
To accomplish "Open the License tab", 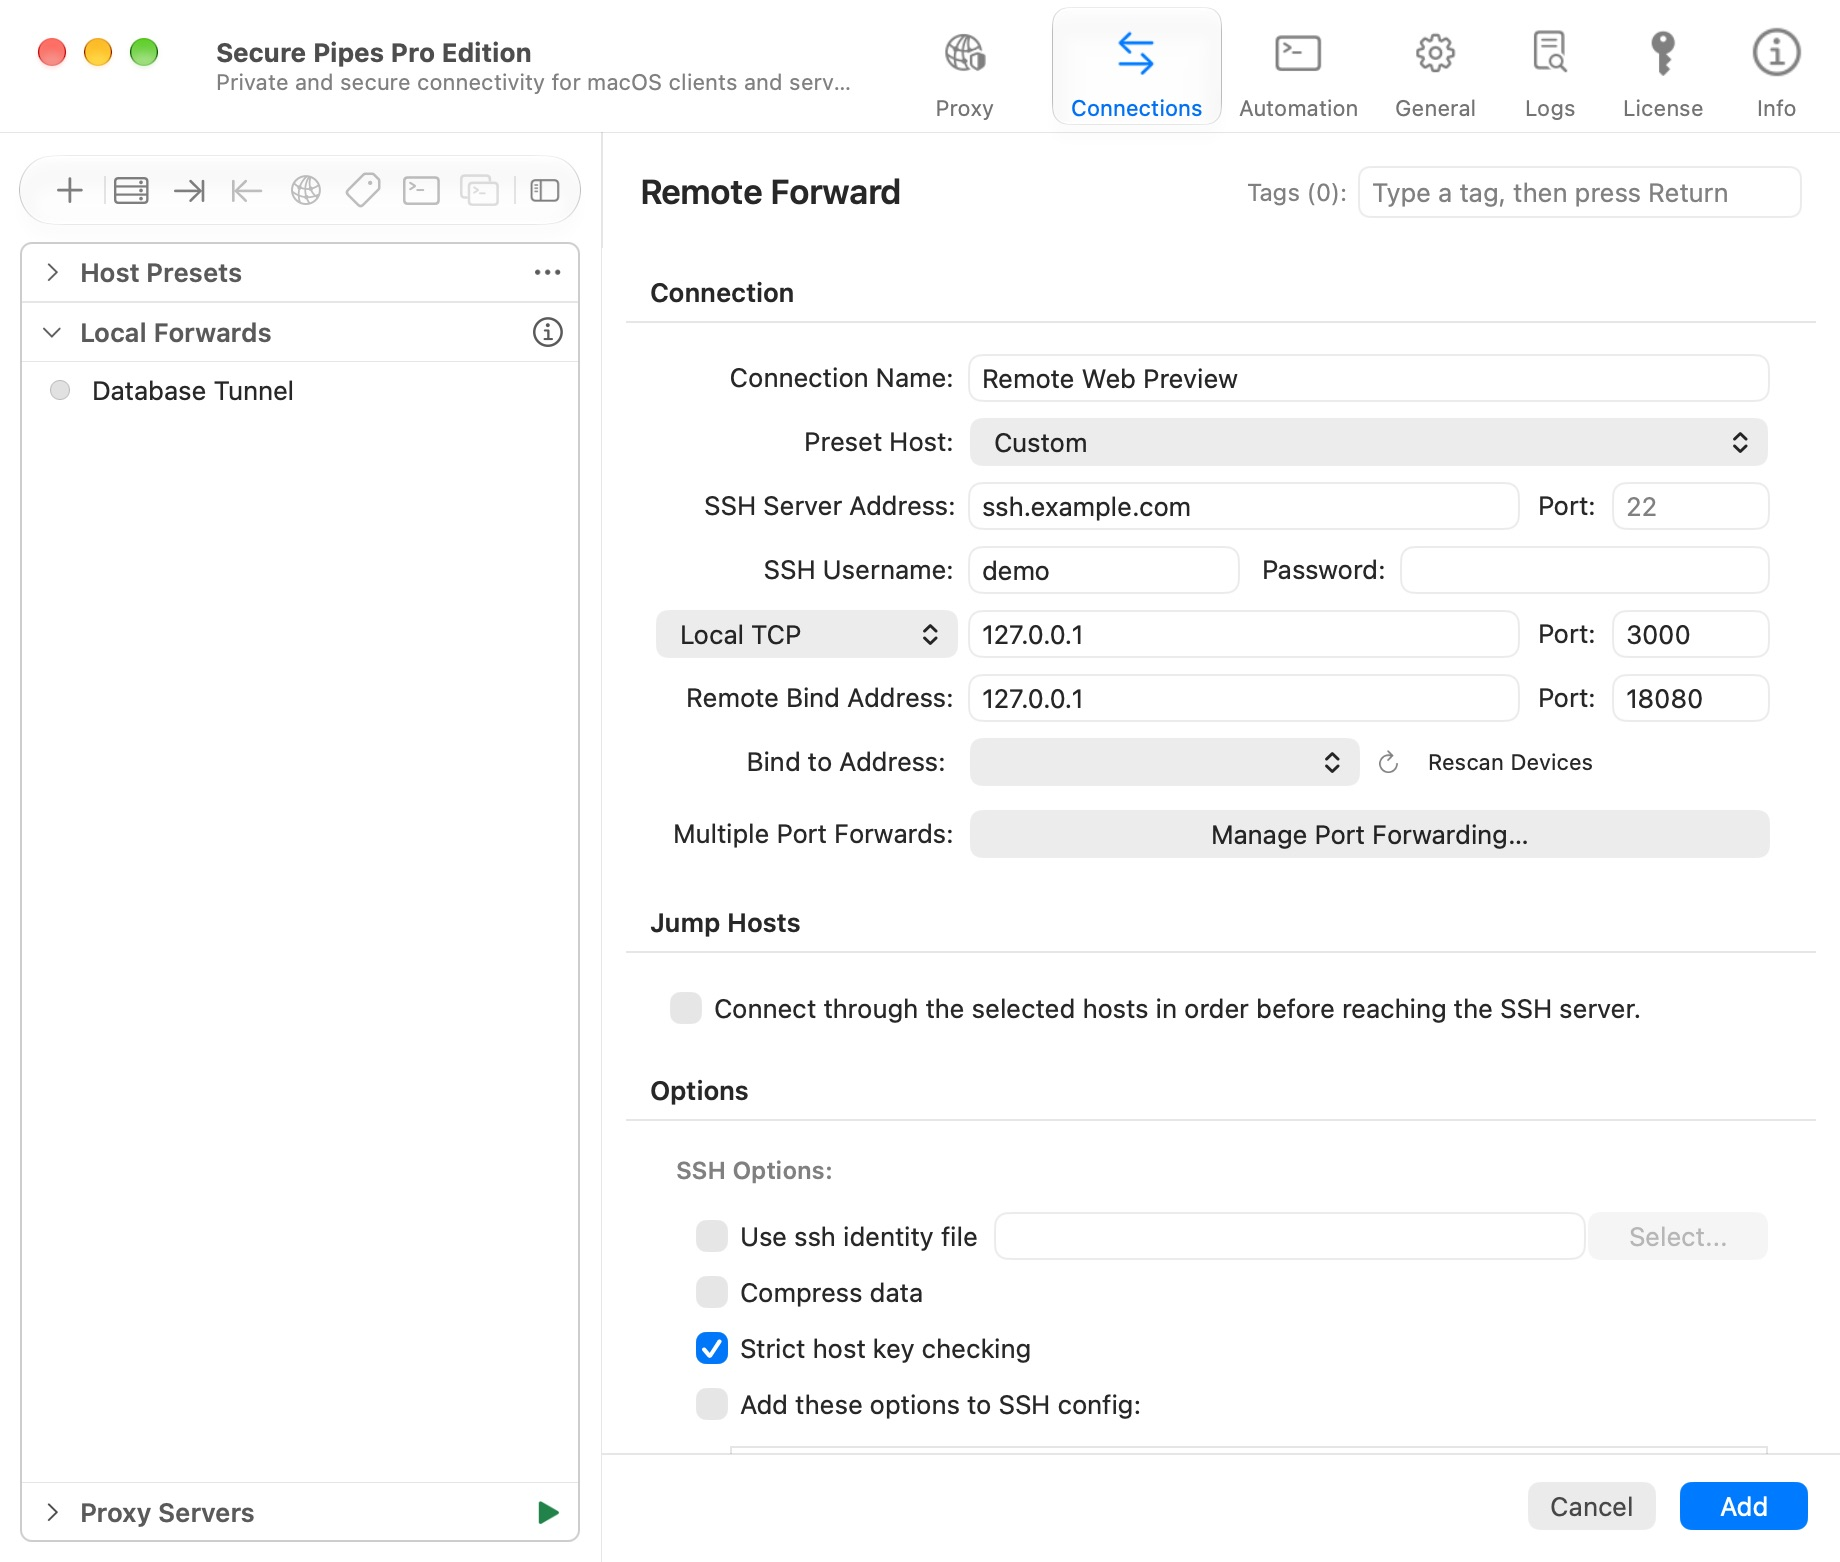I will click(x=1662, y=75).
